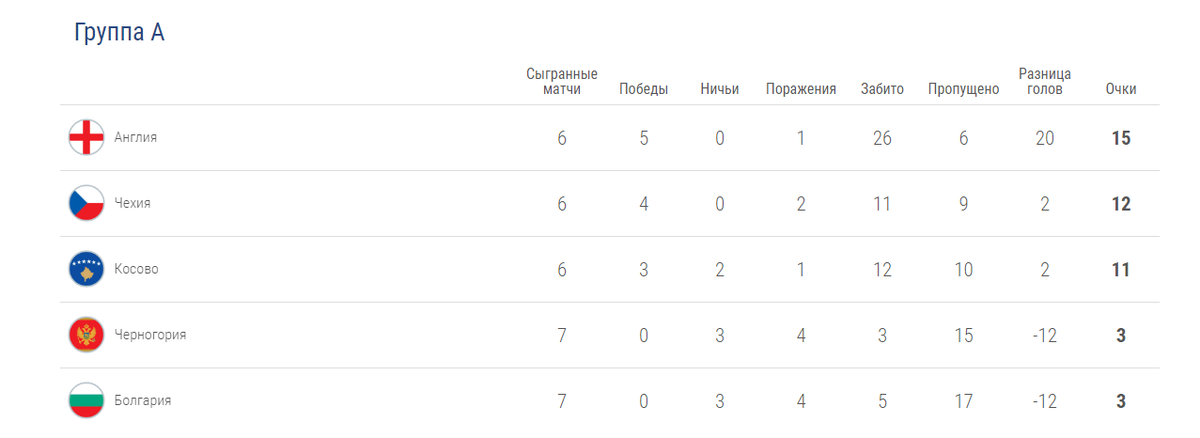Sort by Забито column header
The width and height of the screenshot is (1200, 438).
coord(882,89)
